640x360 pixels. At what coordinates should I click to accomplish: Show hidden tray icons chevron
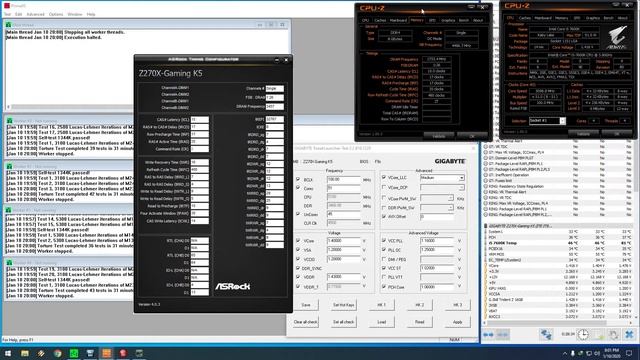coord(565,353)
